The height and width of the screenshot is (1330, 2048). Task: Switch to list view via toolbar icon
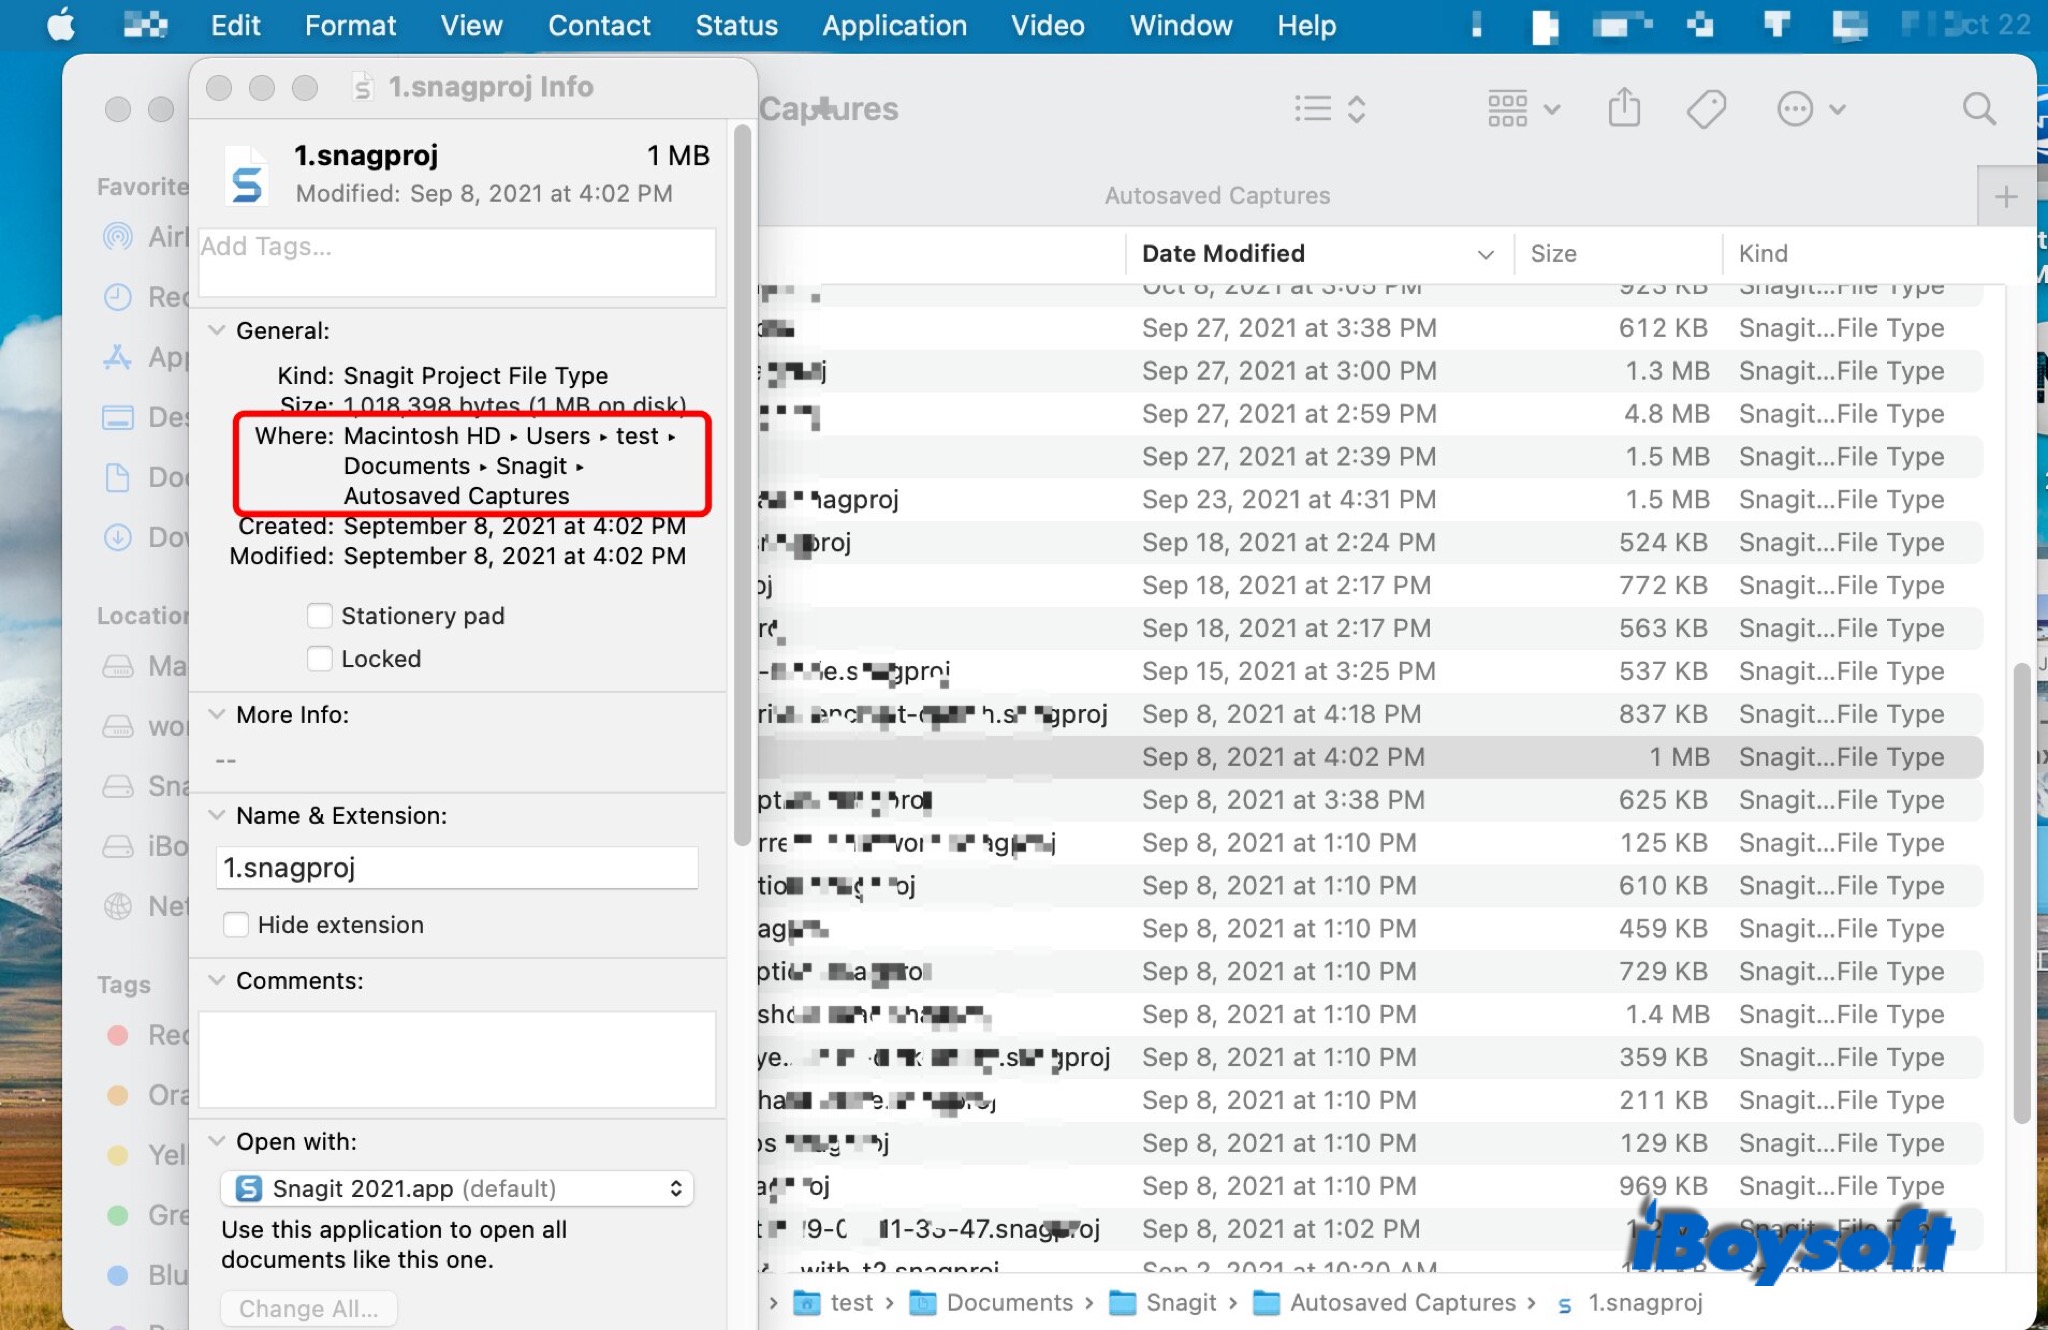pos(1329,108)
